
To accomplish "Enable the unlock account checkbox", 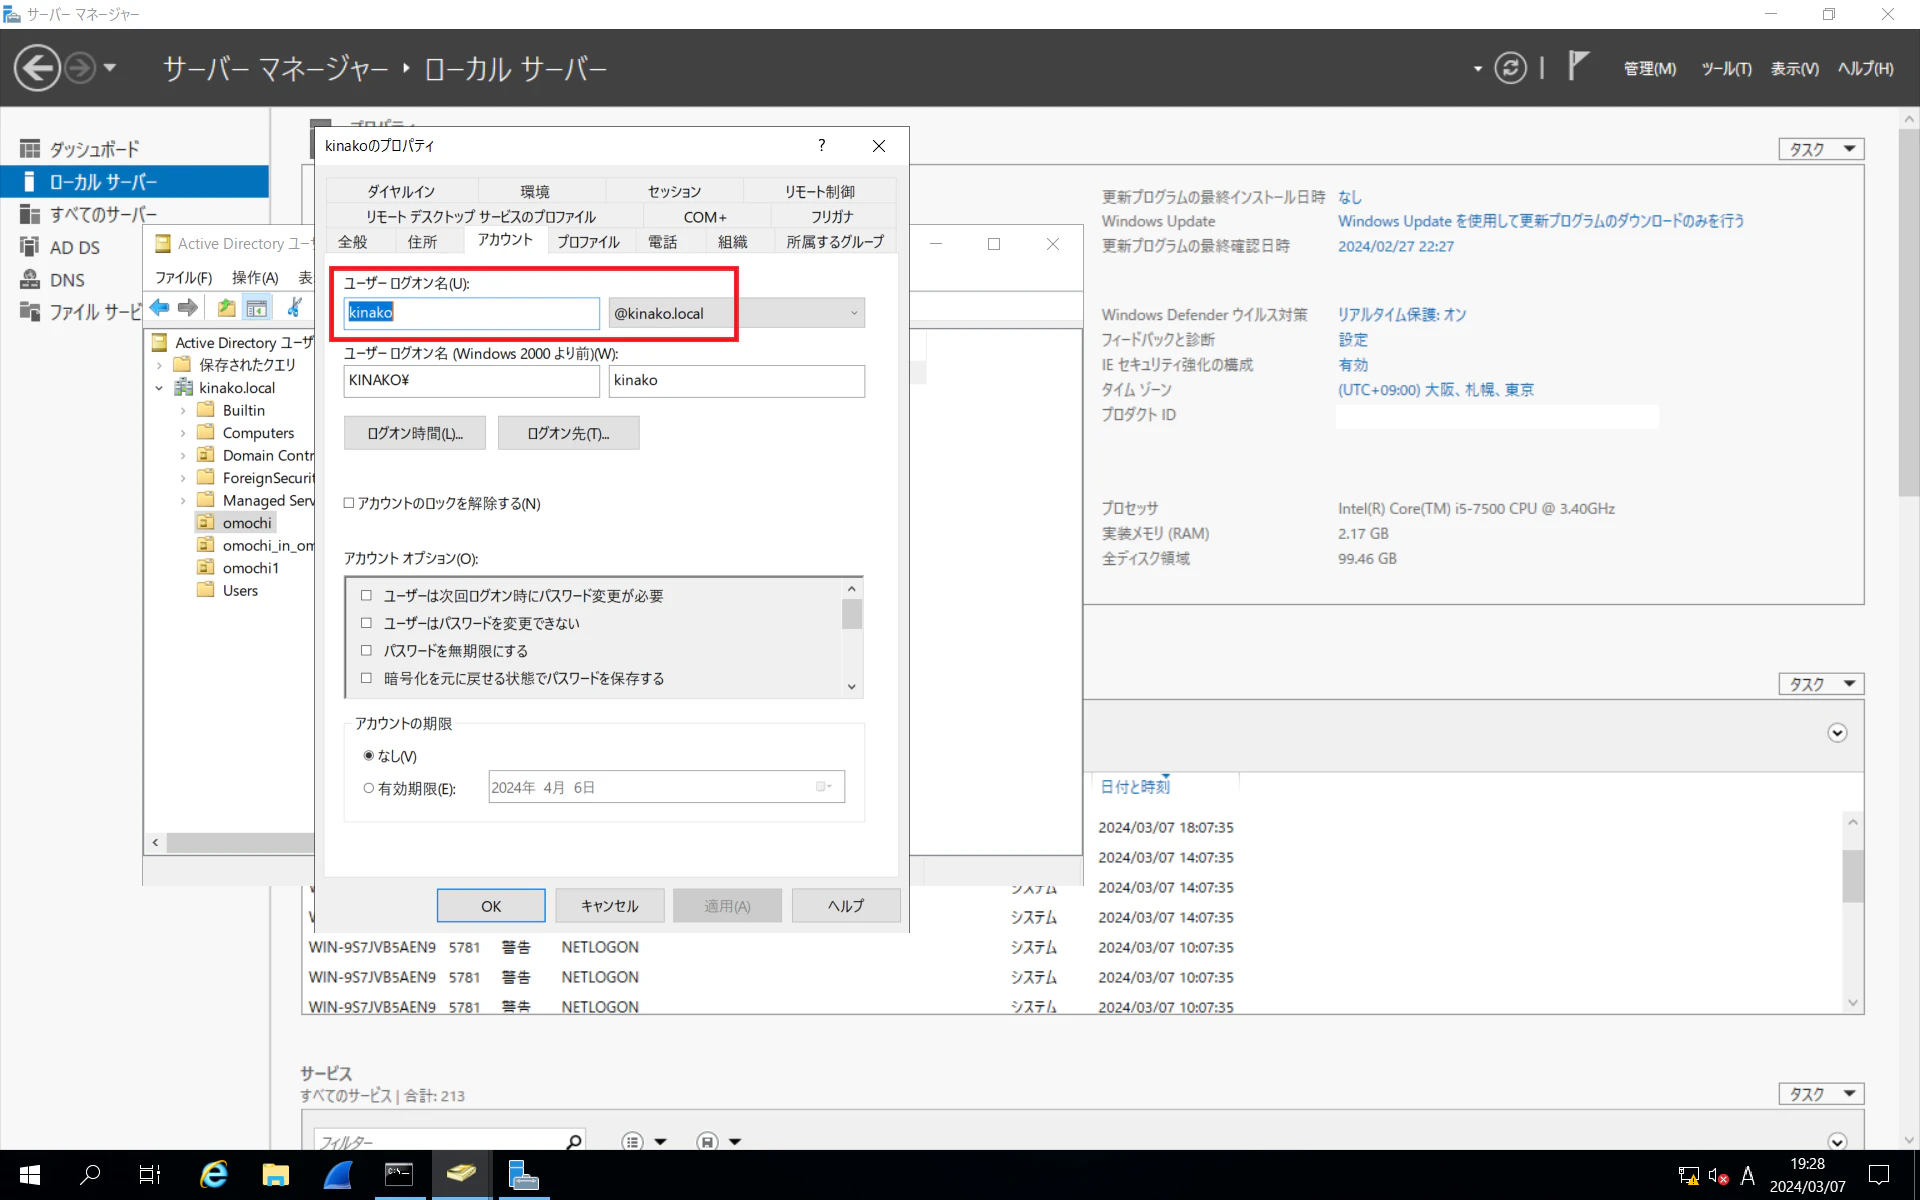I will pyautogui.click(x=349, y=503).
